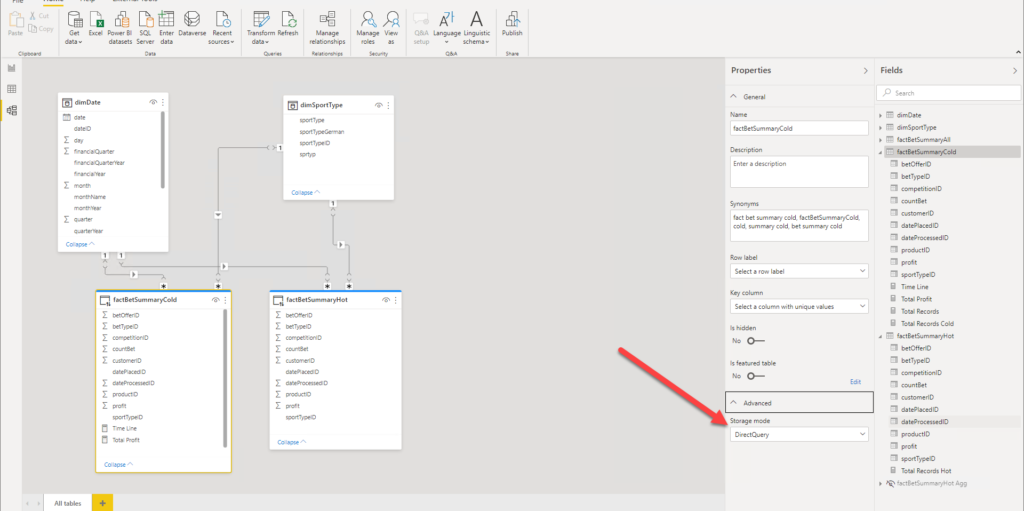Viewport: 1024px width, 511px height.
Task: Open Transform data editor
Action: click(x=261, y=27)
